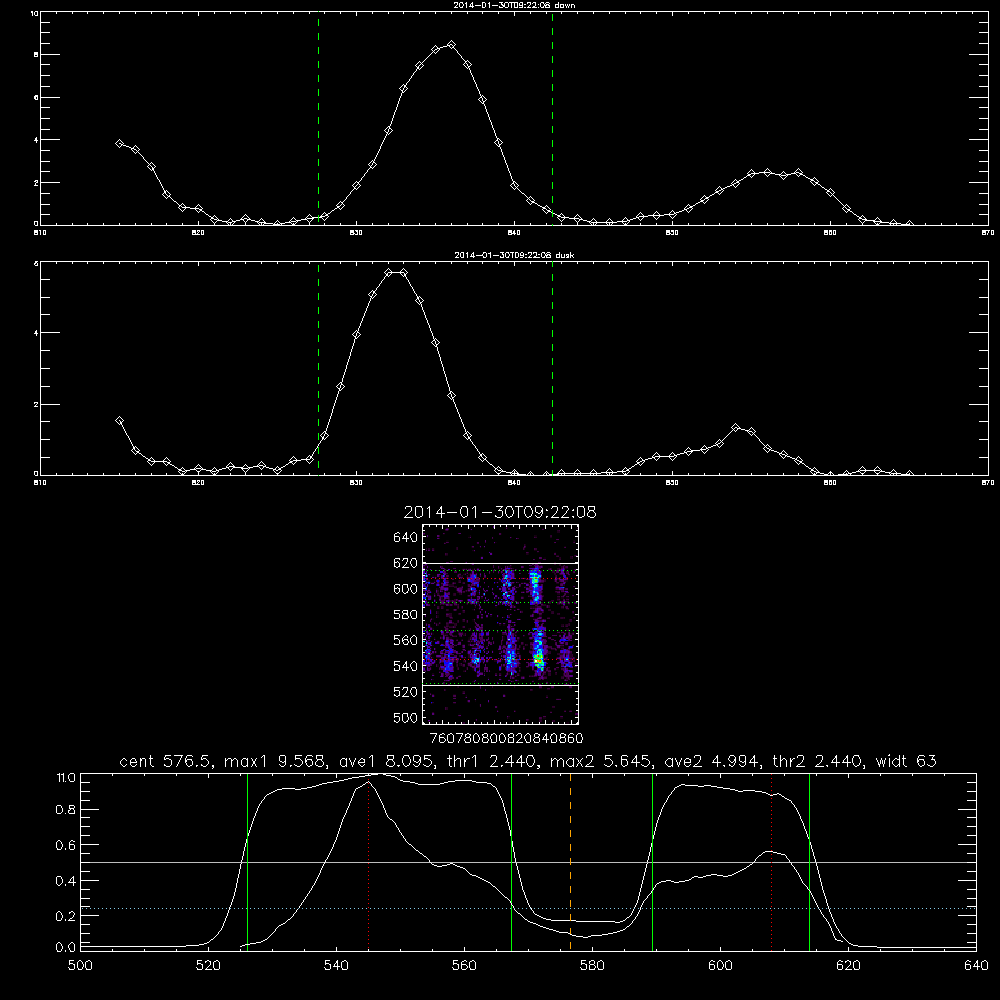Select the colored spectral image thumbnail

click(501, 624)
